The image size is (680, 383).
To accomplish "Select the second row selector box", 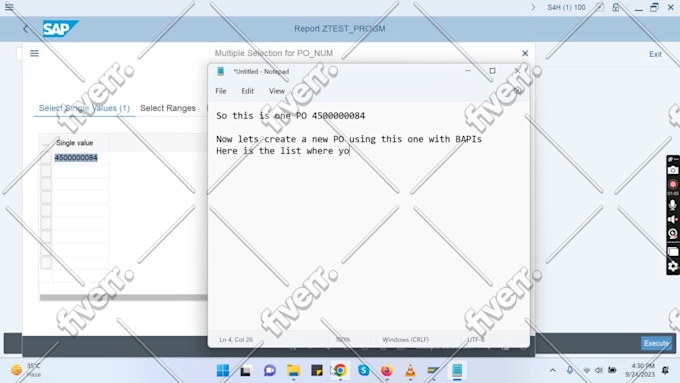I will click(x=46, y=171).
